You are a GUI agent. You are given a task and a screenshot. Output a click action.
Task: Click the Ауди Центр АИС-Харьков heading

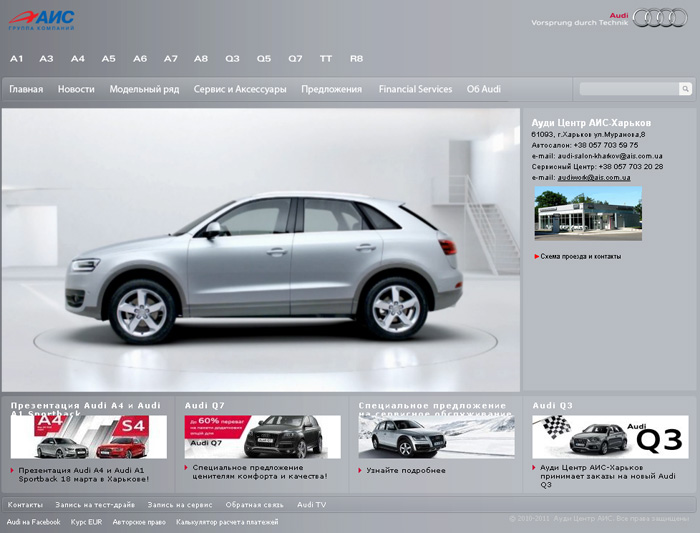591,123
